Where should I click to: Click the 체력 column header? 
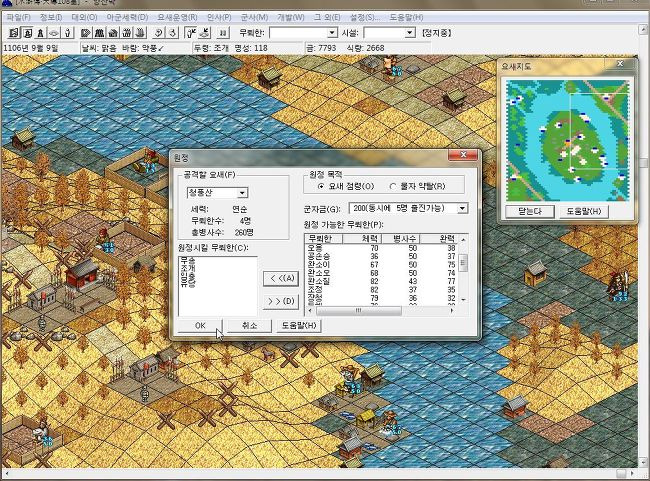pos(361,238)
